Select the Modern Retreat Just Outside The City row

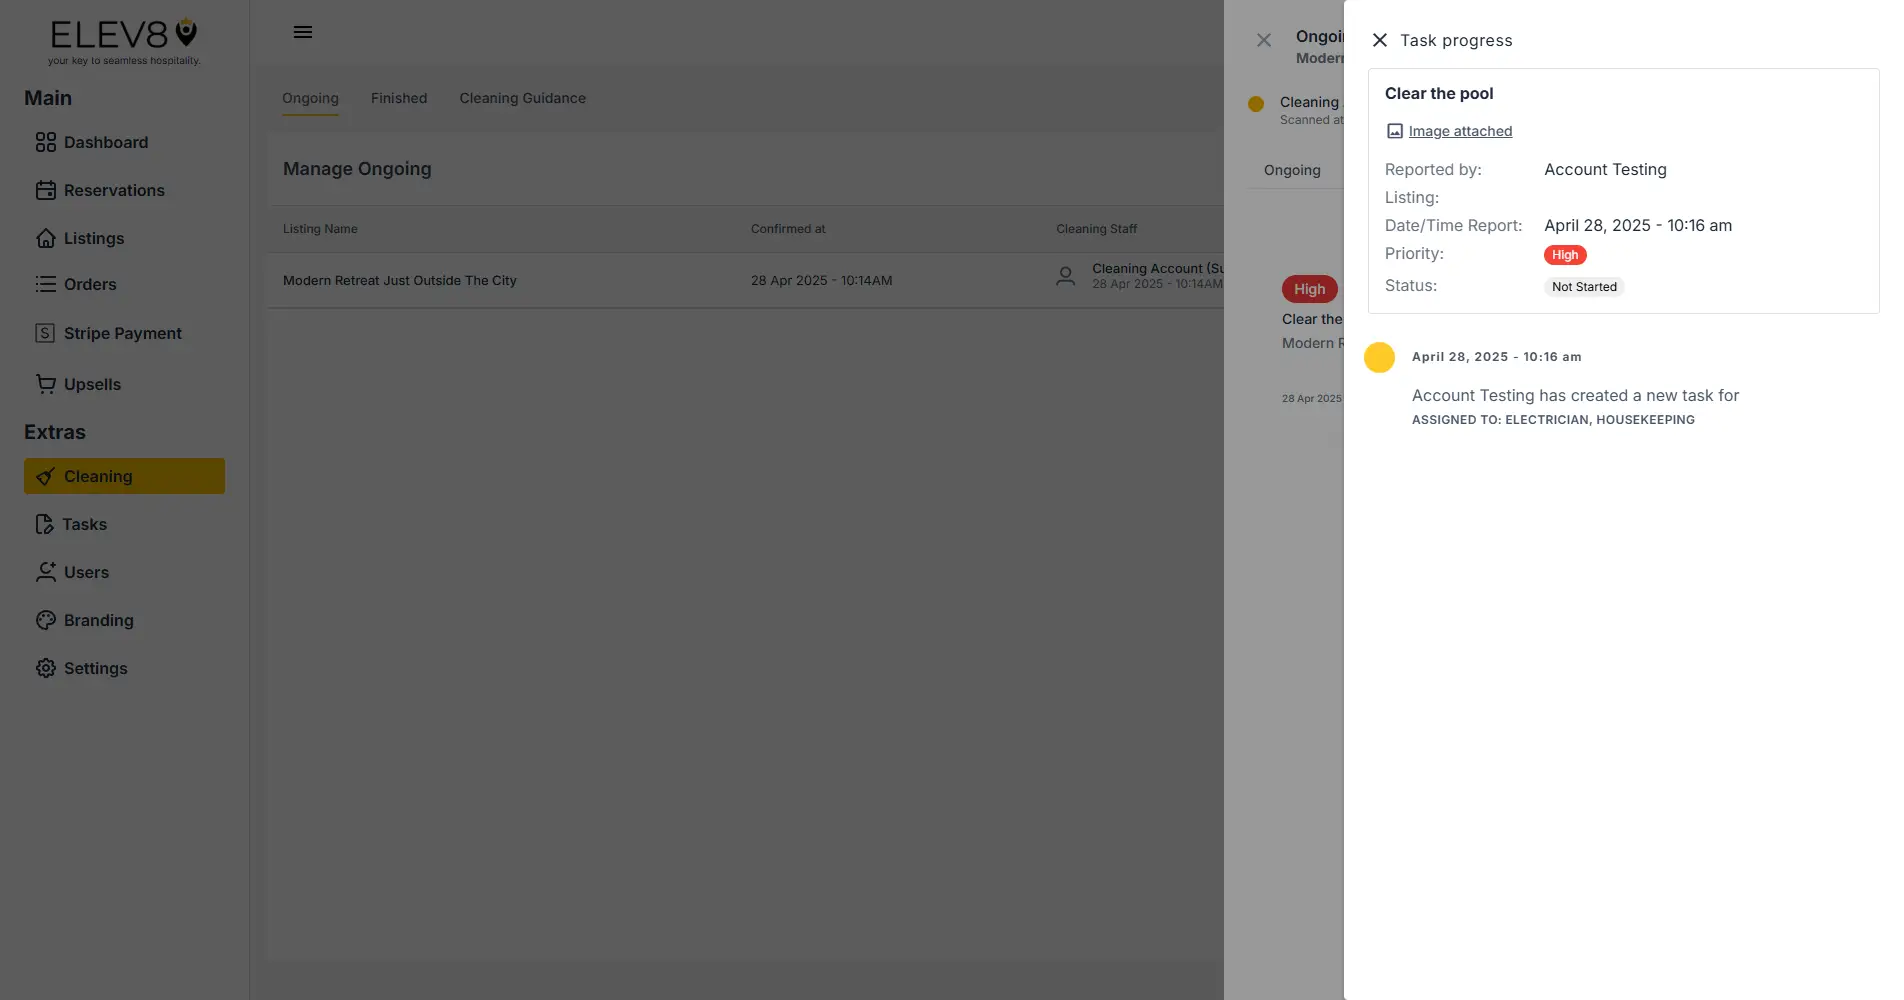pyautogui.click(x=400, y=280)
